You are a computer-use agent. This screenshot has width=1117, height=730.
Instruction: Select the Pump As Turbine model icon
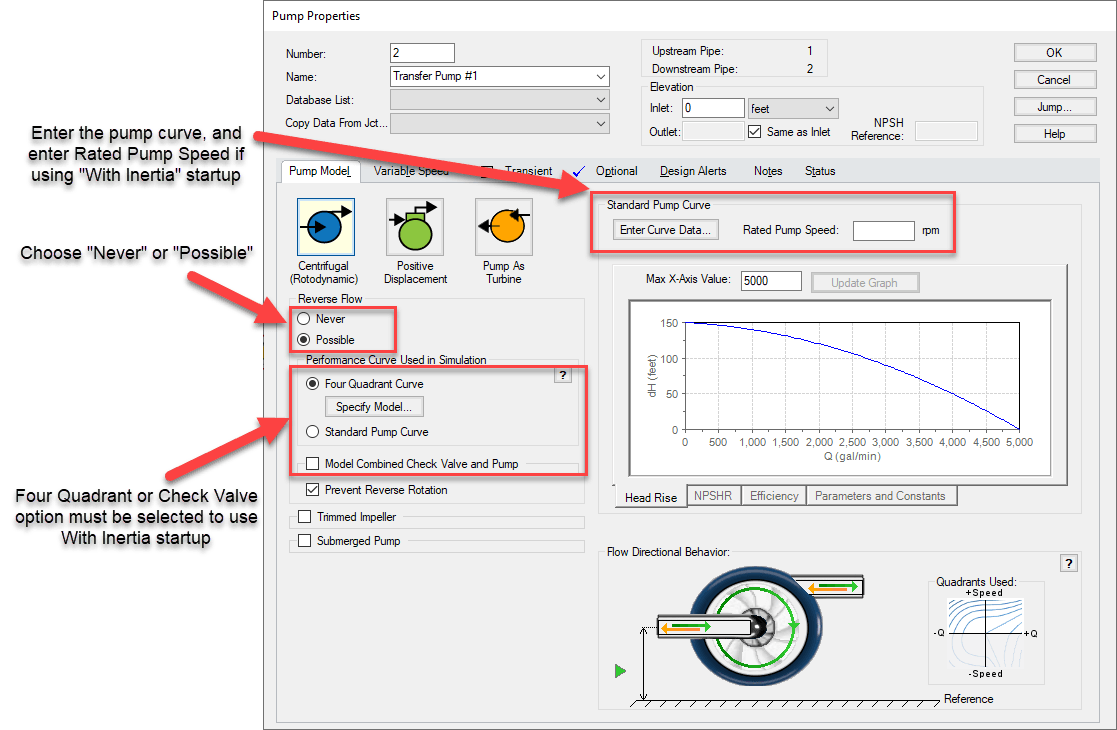tap(503, 227)
